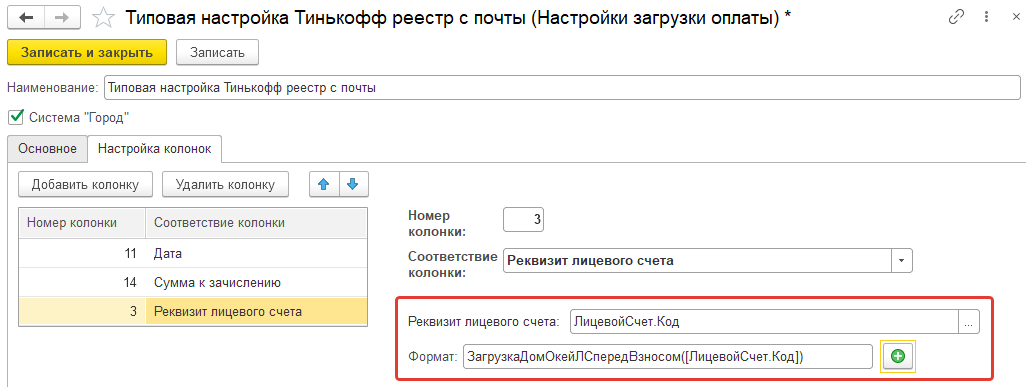This screenshot has height=387, width=1026.
Task: Click the Номер колонки table header
Action: [x=82, y=223]
